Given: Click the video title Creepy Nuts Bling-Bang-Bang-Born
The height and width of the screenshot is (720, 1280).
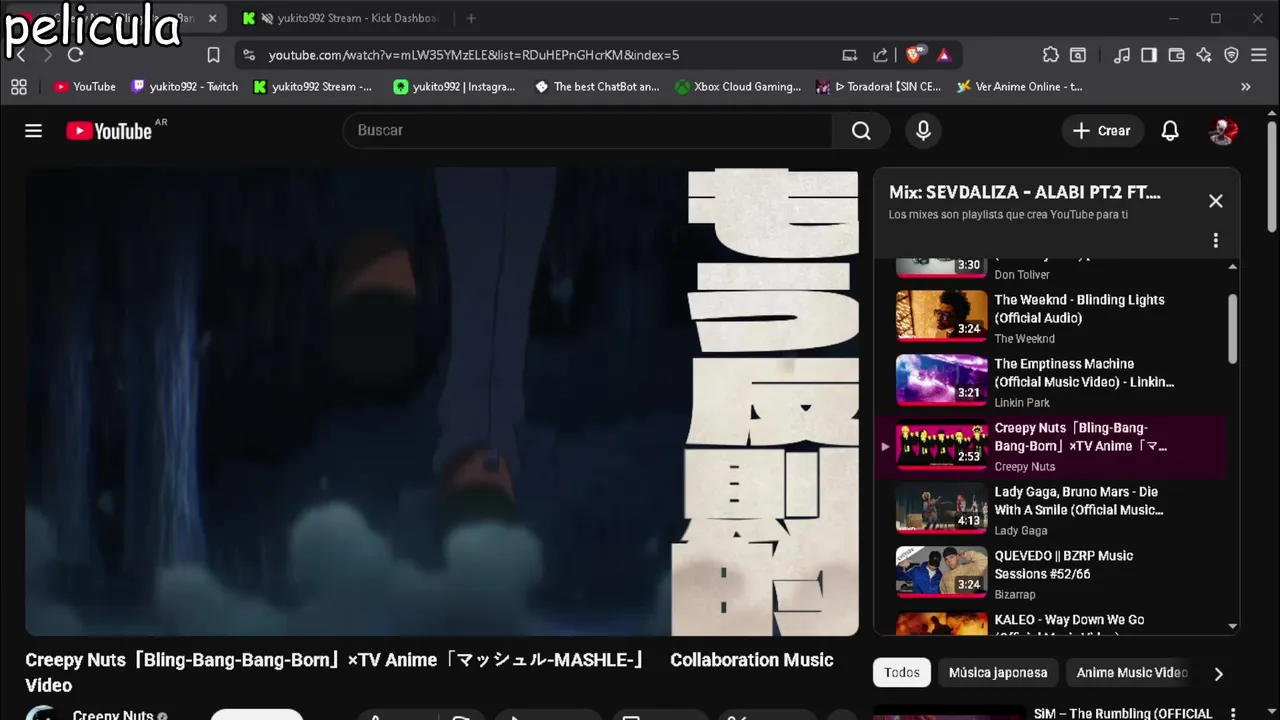Looking at the screenshot, I should pyautogui.click(x=429, y=672).
